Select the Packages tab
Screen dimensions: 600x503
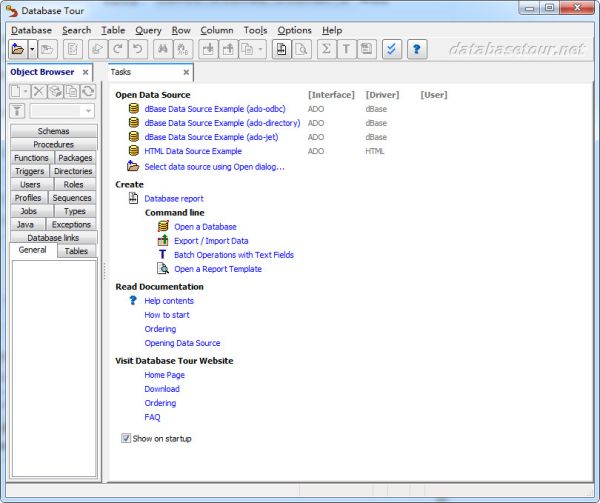[x=75, y=158]
